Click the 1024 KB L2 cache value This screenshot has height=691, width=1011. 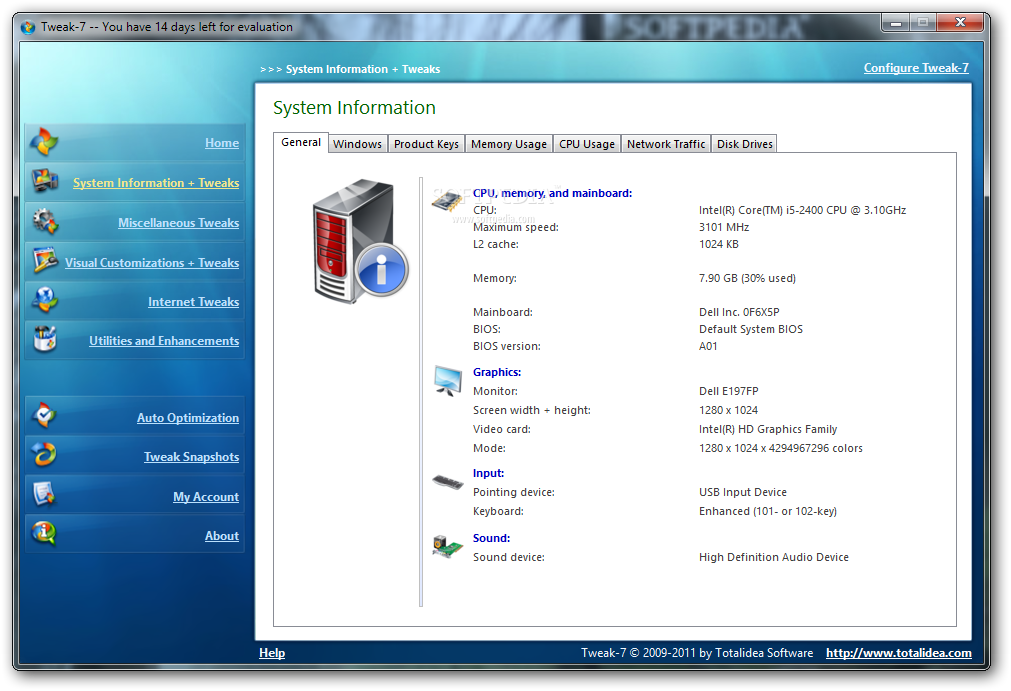point(719,244)
